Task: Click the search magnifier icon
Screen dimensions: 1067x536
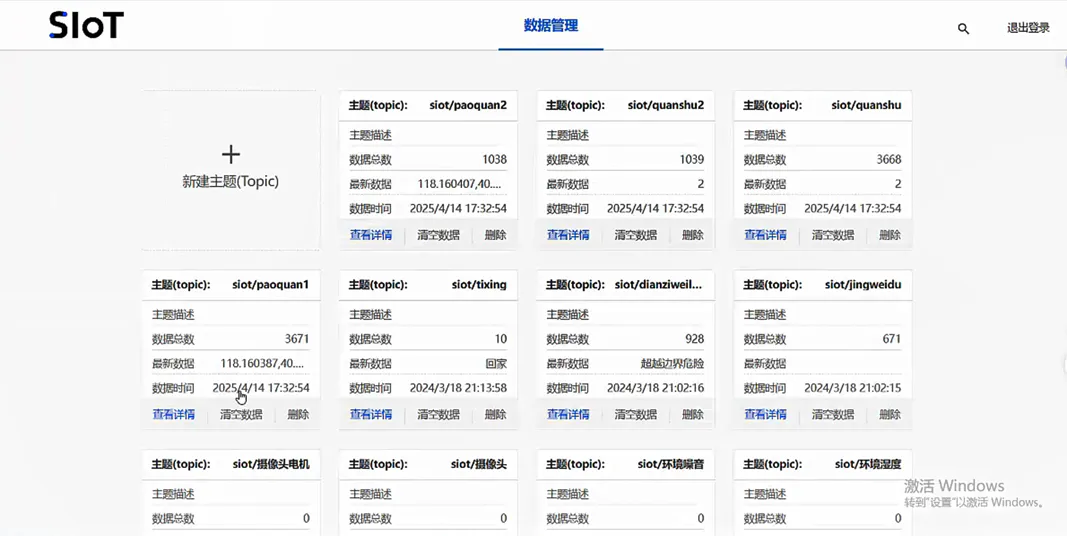Action: point(963,29)
